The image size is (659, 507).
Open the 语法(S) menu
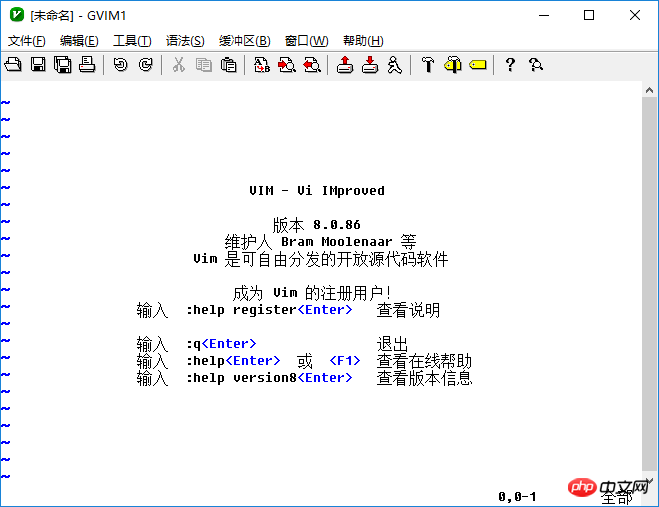point(185,41)
